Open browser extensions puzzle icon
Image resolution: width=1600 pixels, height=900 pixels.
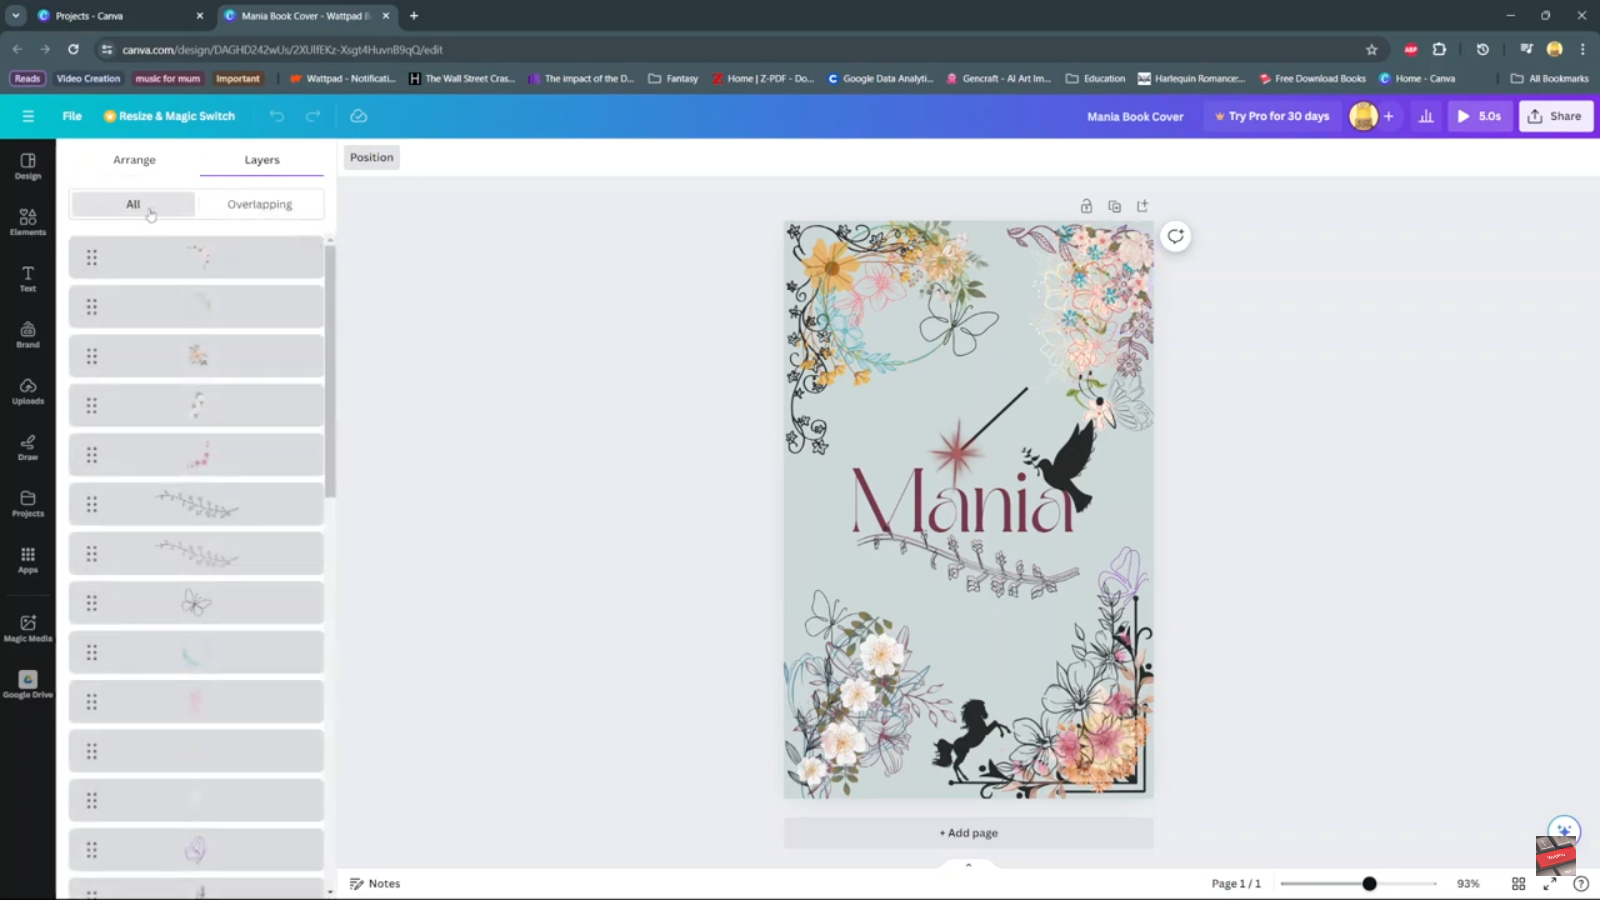1439,49
